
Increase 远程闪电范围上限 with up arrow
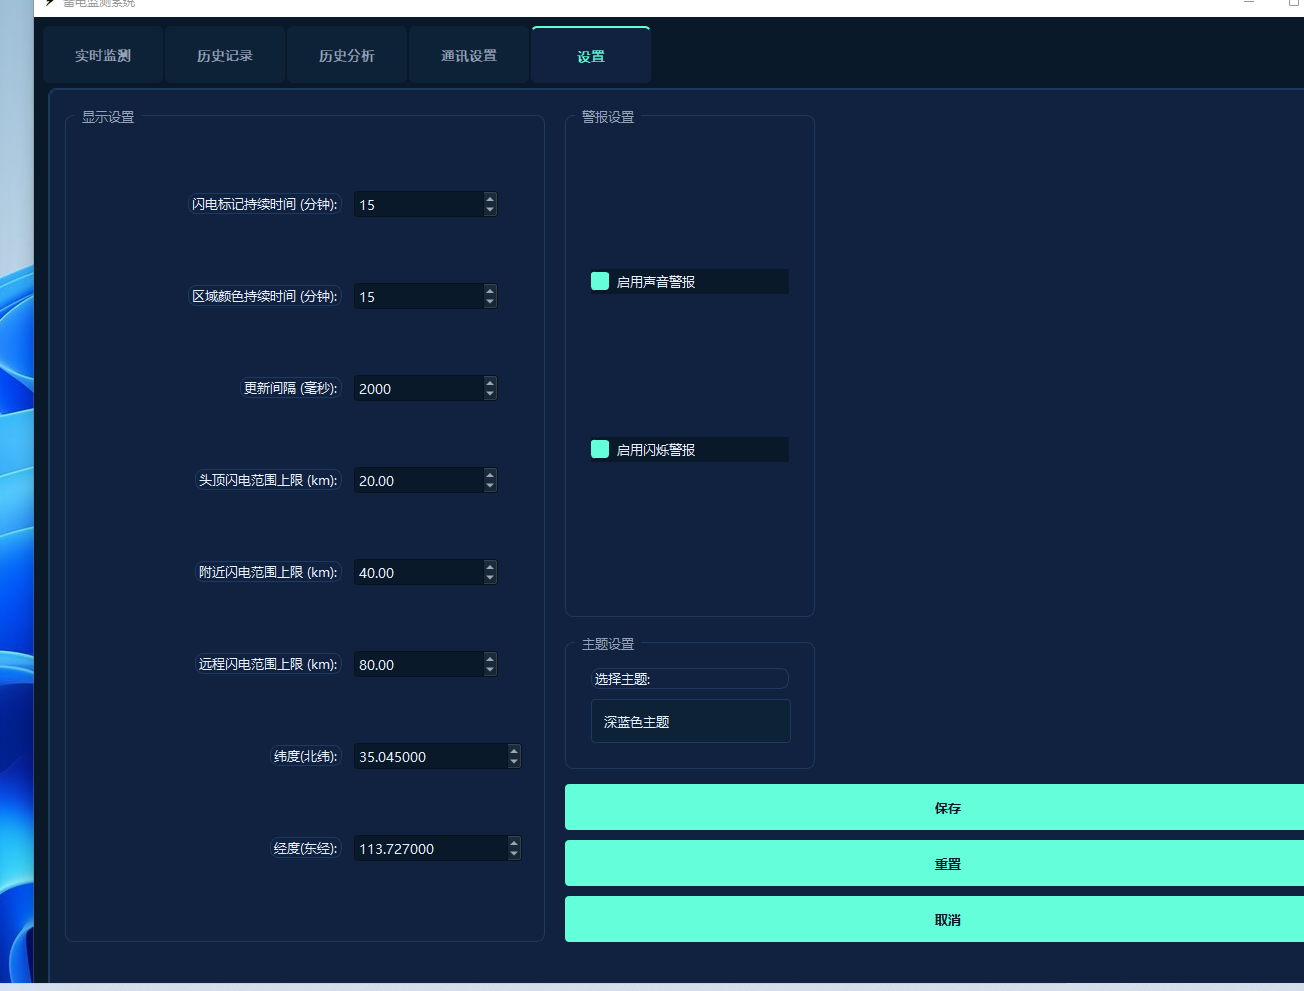point(490,658)
